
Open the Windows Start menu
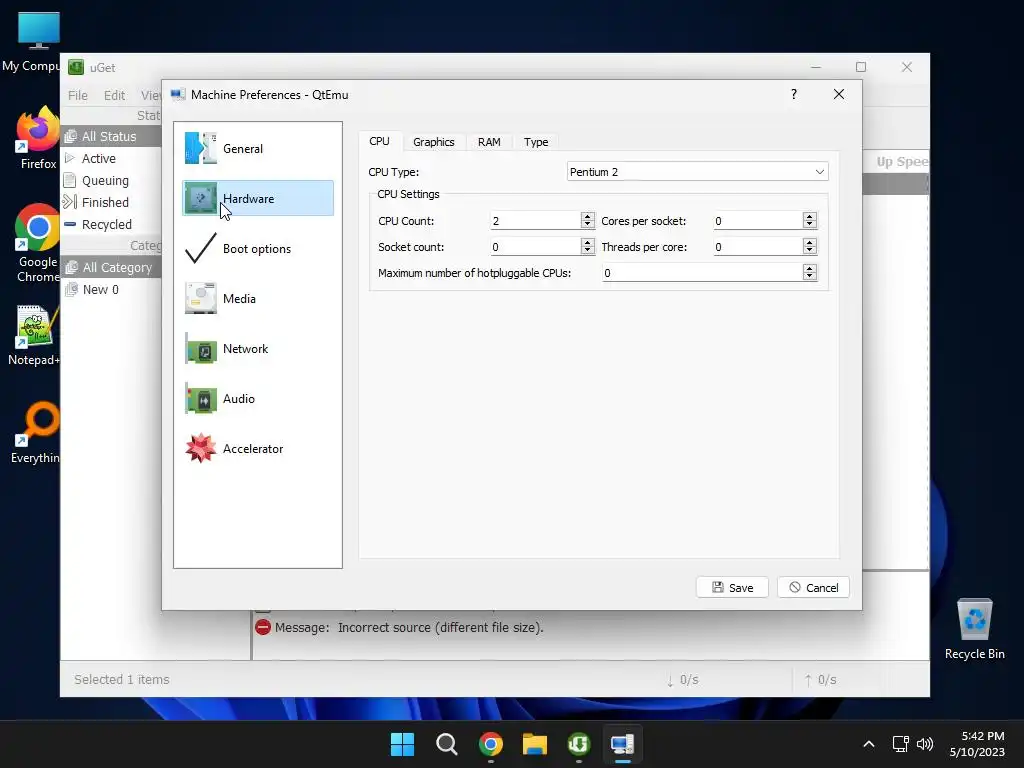[x=402, y=744]
